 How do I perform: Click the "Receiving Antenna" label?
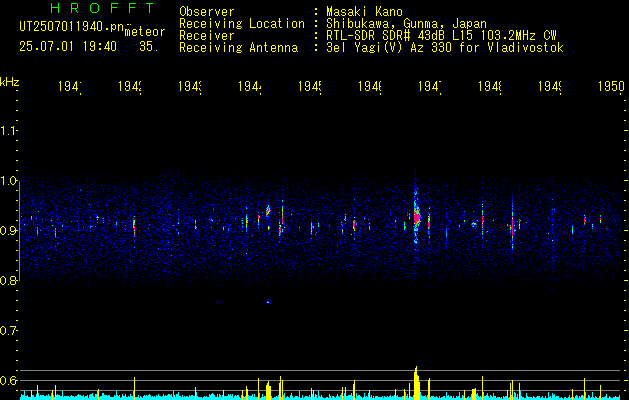point(238,48)
